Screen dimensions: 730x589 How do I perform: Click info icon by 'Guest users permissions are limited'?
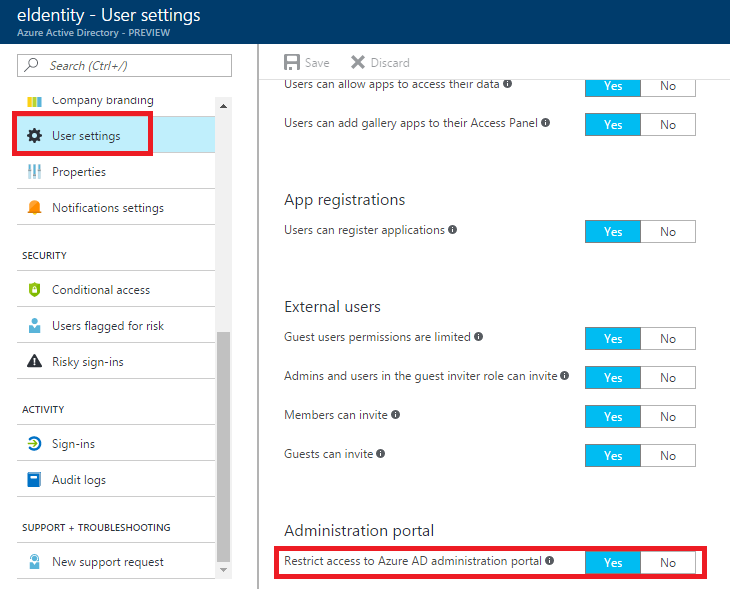pos(479,337)
